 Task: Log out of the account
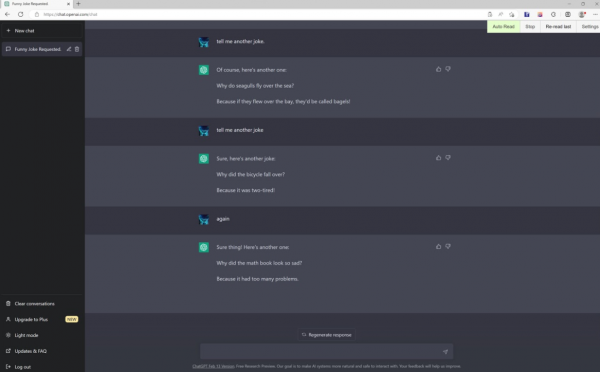tap(41, 367)
